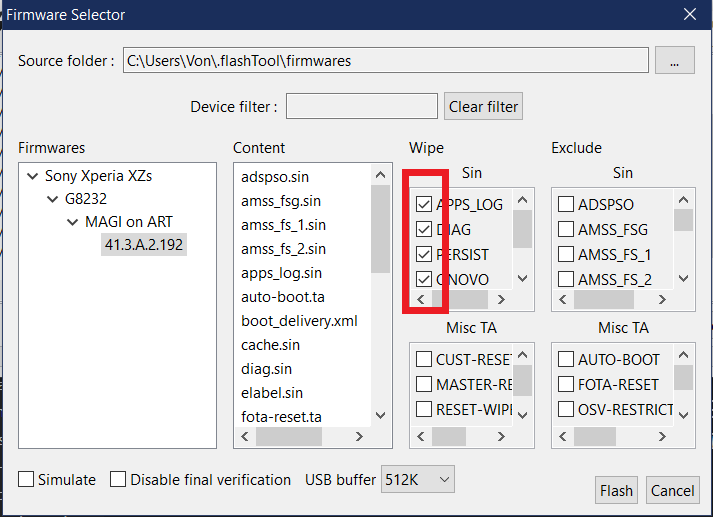
Task: Click the Cancel button
Action: click(x=672, y=490)
